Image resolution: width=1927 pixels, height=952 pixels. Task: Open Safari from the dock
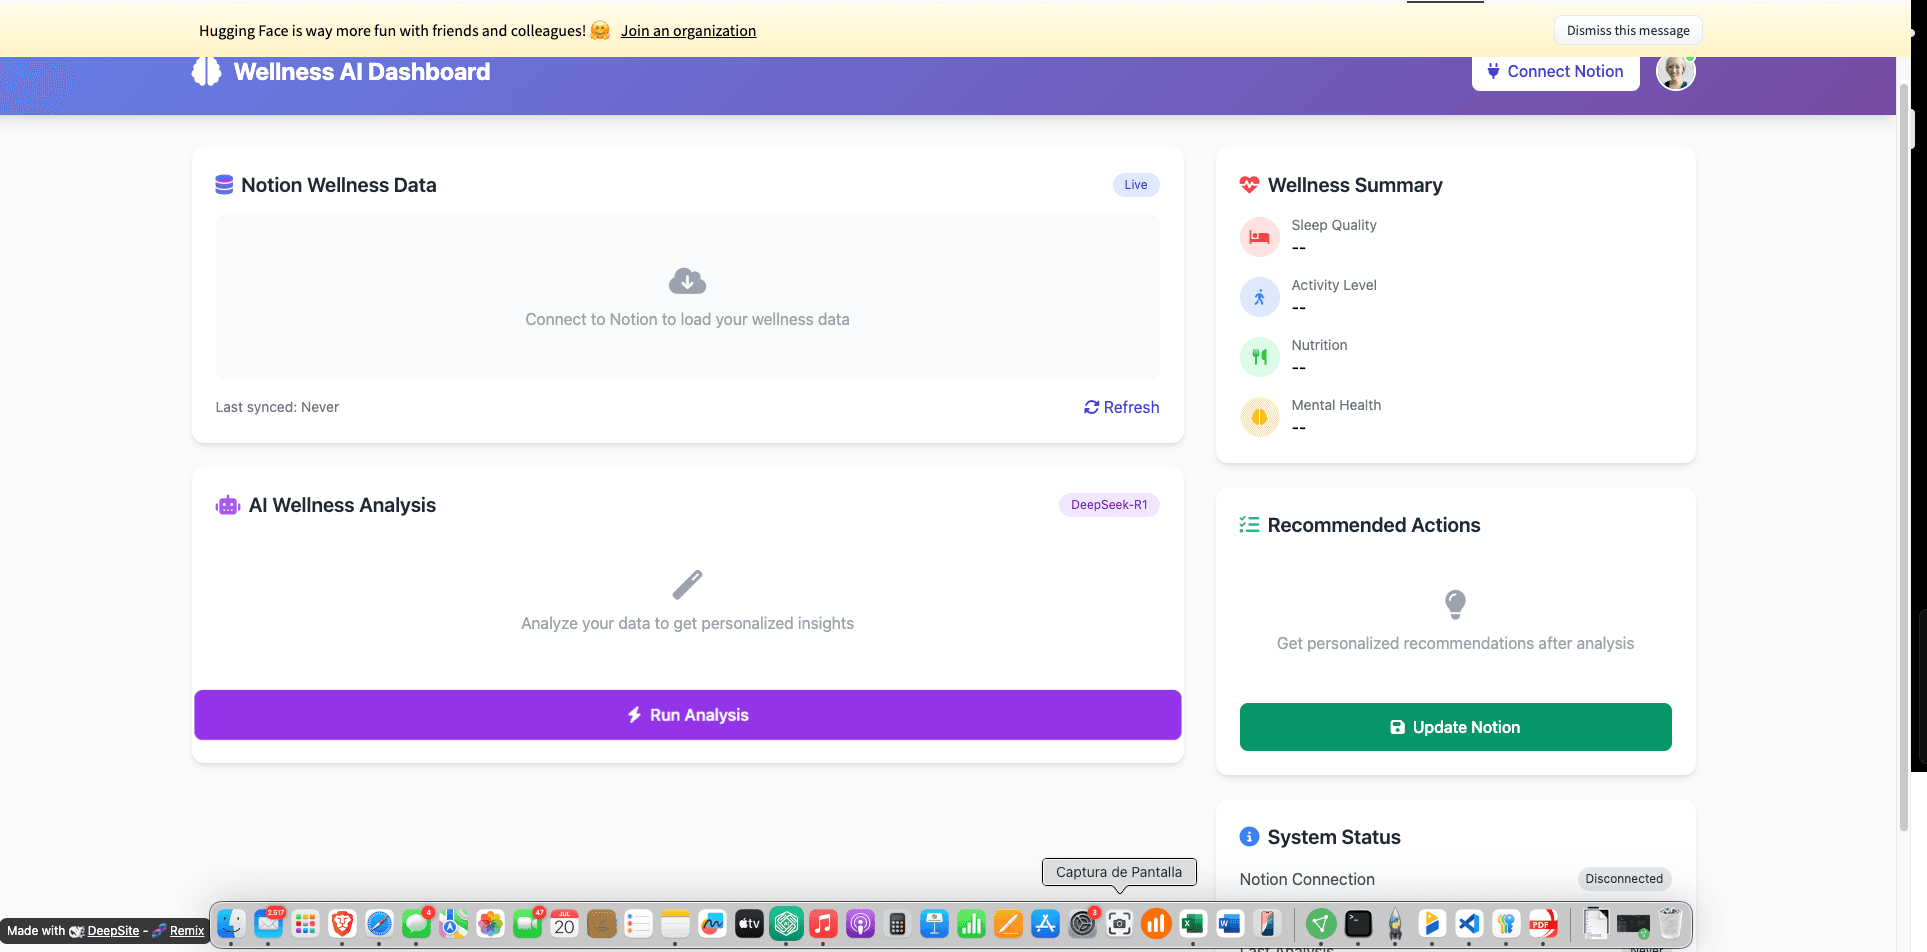379,924
